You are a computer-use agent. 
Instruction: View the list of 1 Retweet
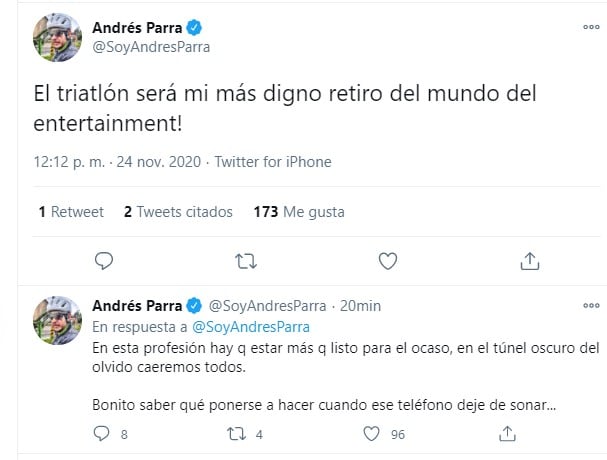click(69, 212)
